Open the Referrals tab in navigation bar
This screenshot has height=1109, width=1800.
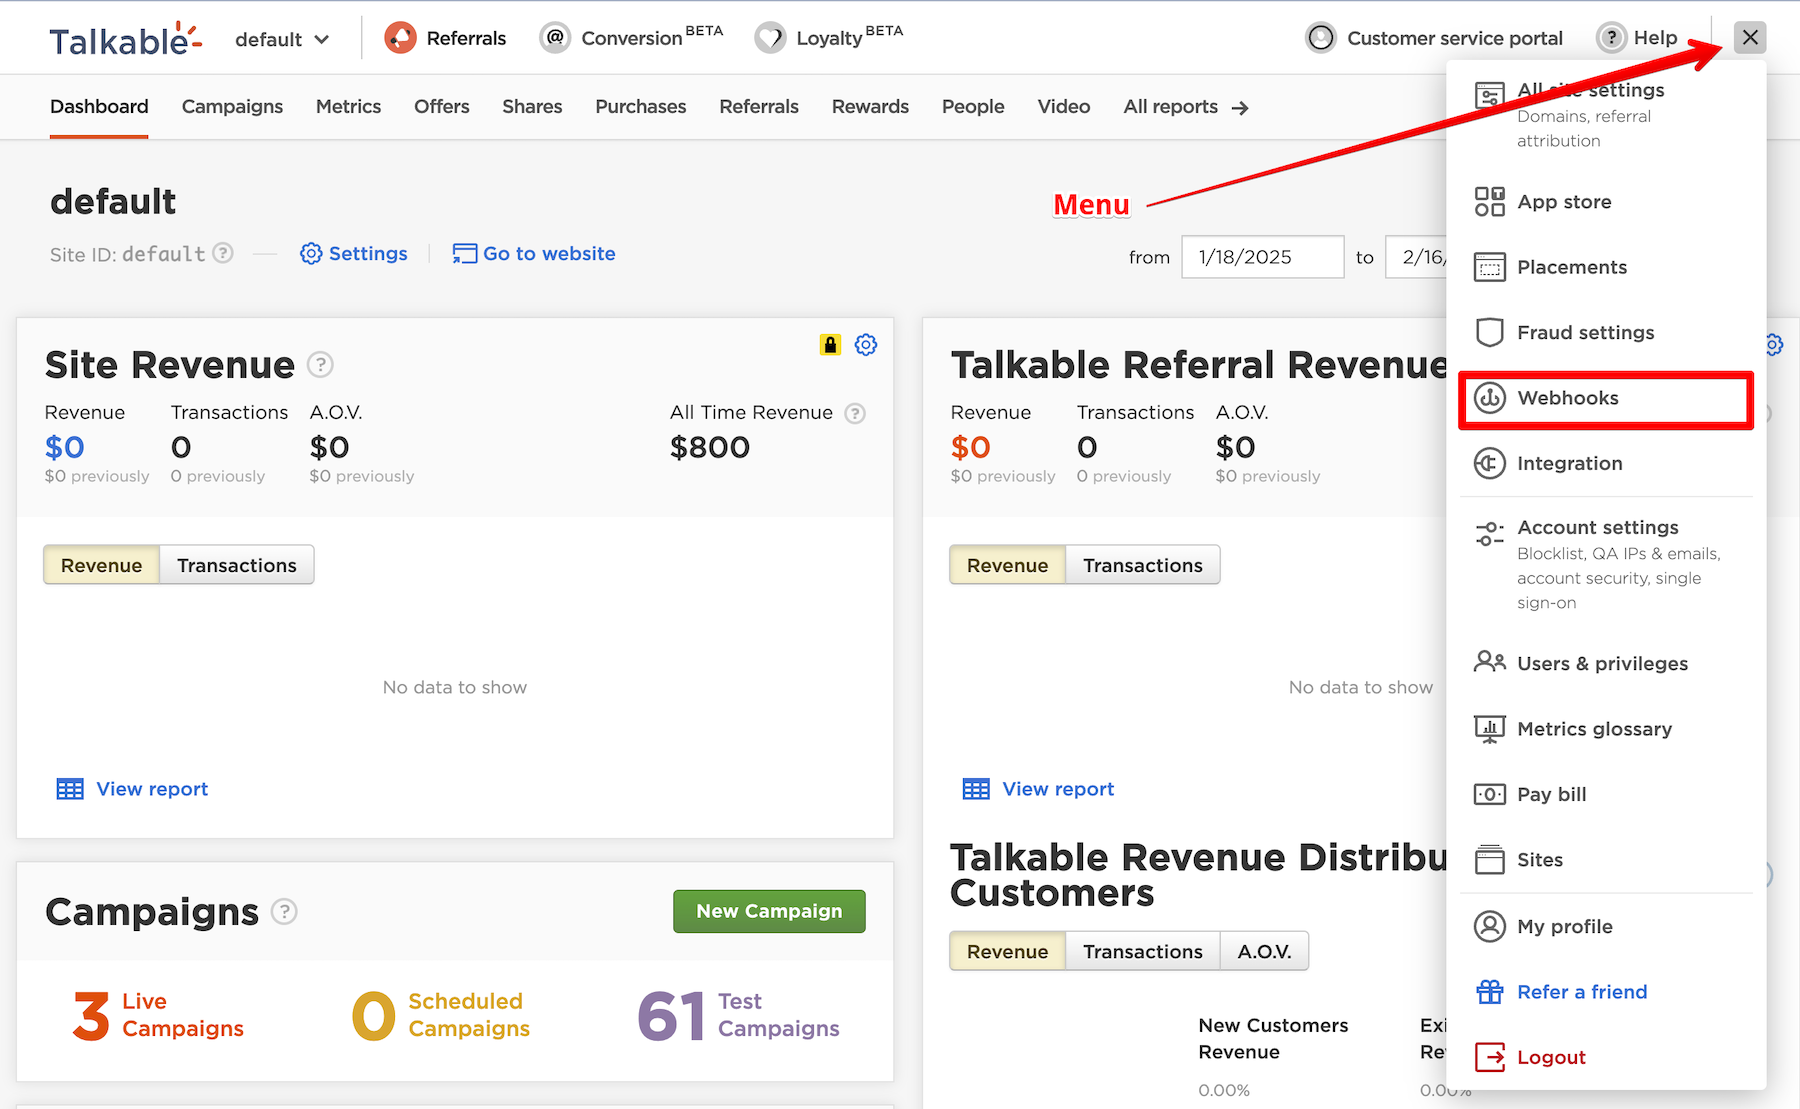coord(759,106)
